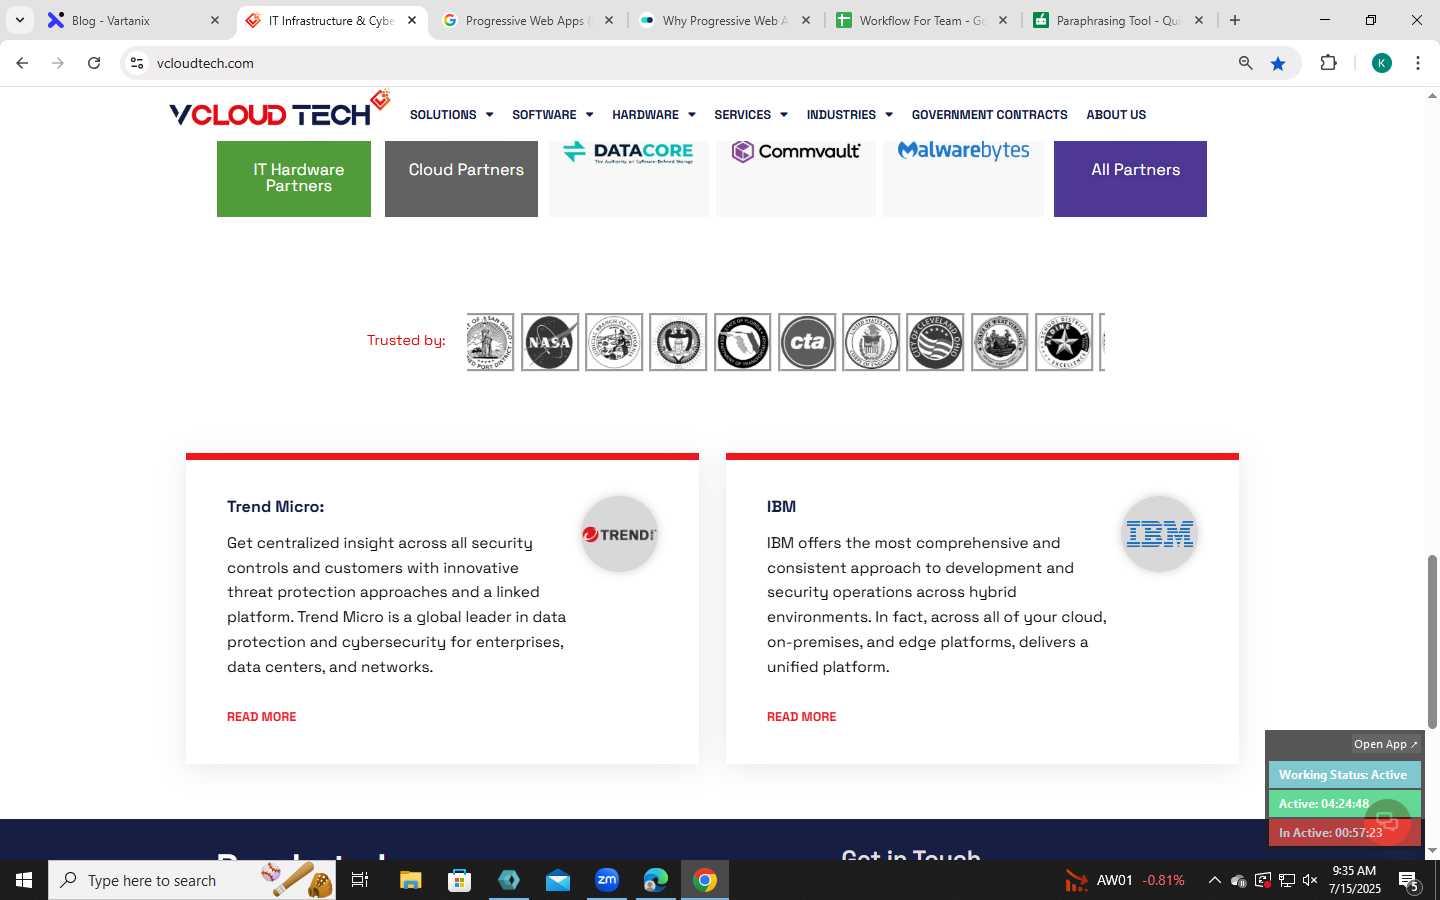The width and height of the screenshot is (1440, 900).
Task: Open Windows Start menu
Action: coord(24,880)
